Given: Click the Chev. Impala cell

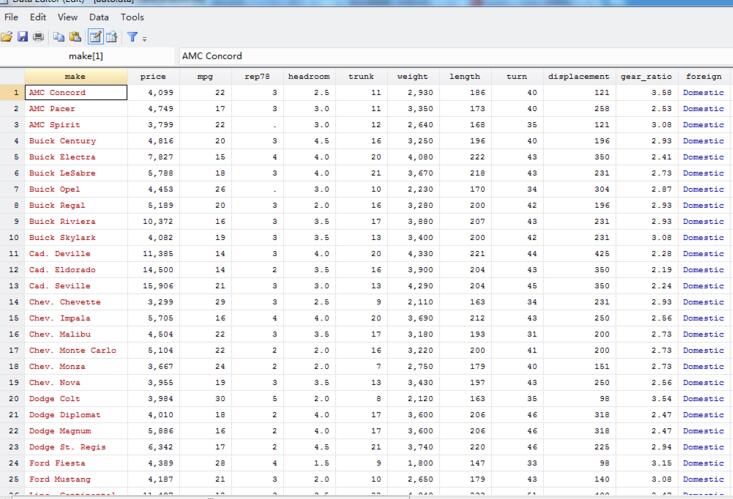Looking at the screenshot, I should click(76, 318).
